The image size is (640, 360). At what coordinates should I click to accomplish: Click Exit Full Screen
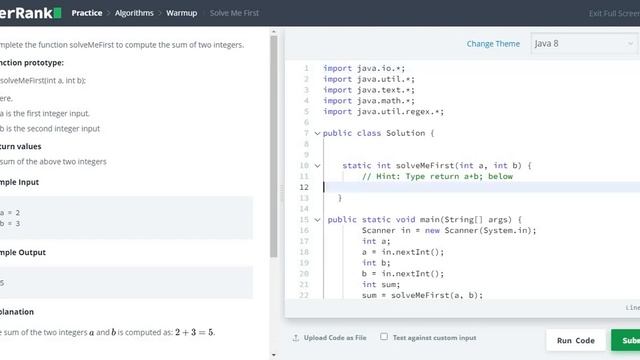click(x=614, y=13)
